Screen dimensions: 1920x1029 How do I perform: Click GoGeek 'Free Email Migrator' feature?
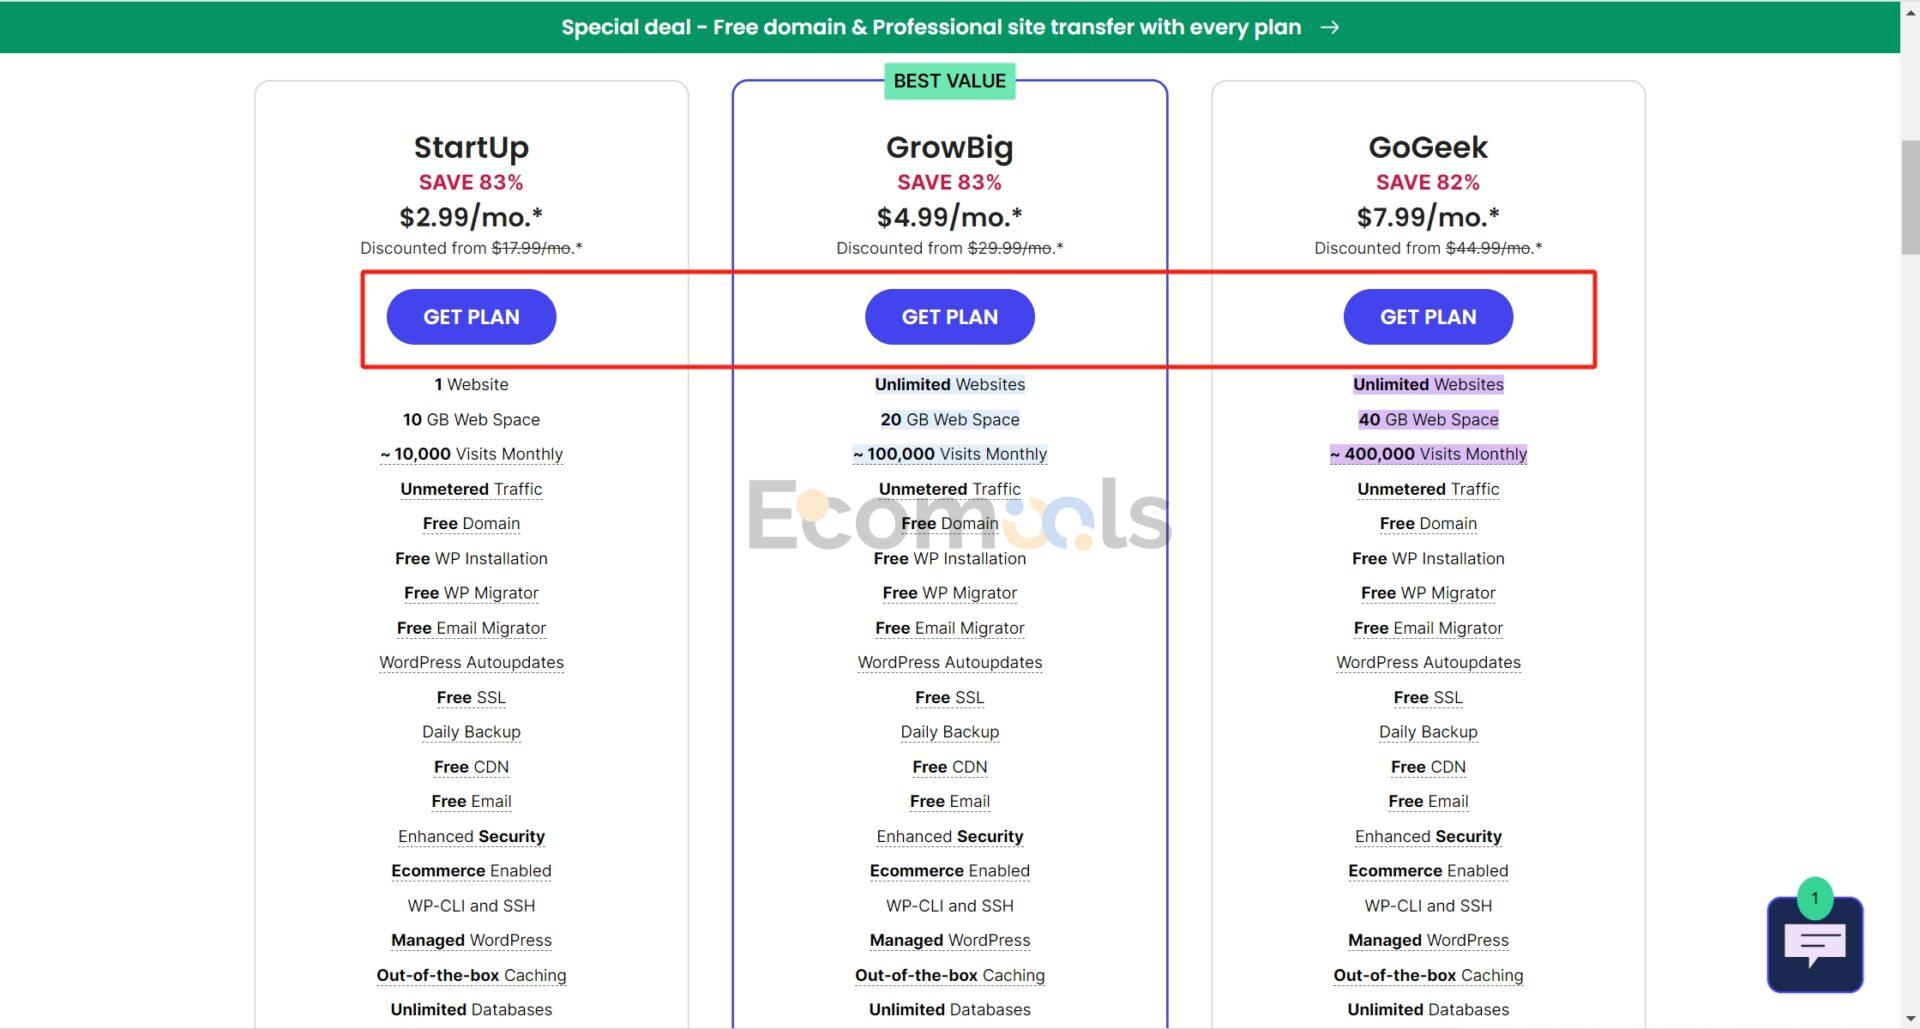click(x=1428, y=628)
